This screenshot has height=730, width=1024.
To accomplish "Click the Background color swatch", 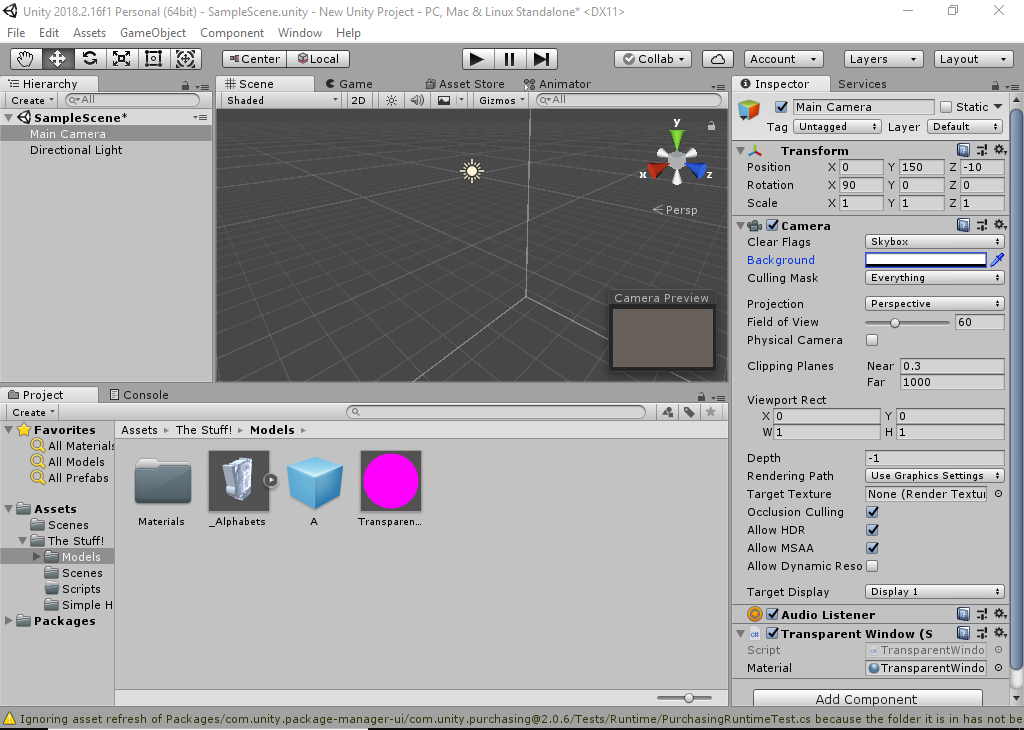I will pos(925,260).
